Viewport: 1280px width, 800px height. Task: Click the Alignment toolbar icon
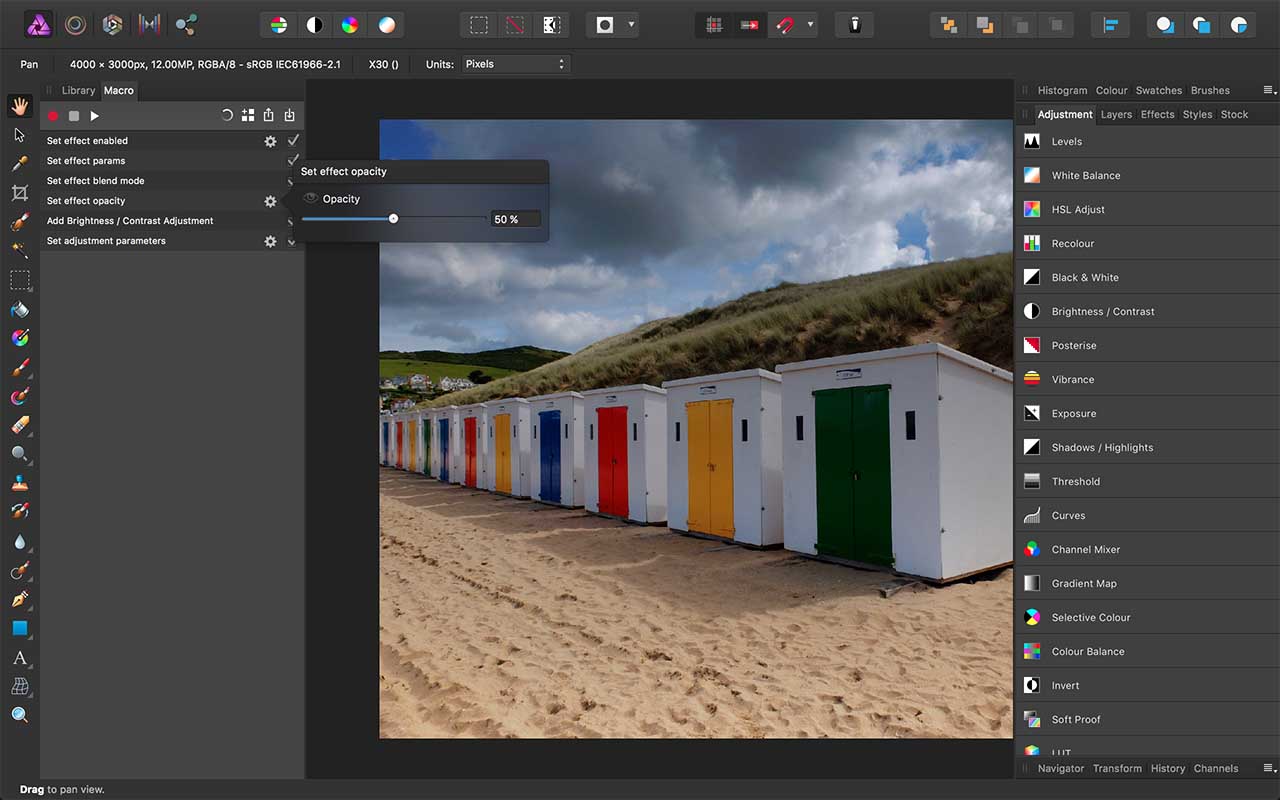[x=1110, y=25]
